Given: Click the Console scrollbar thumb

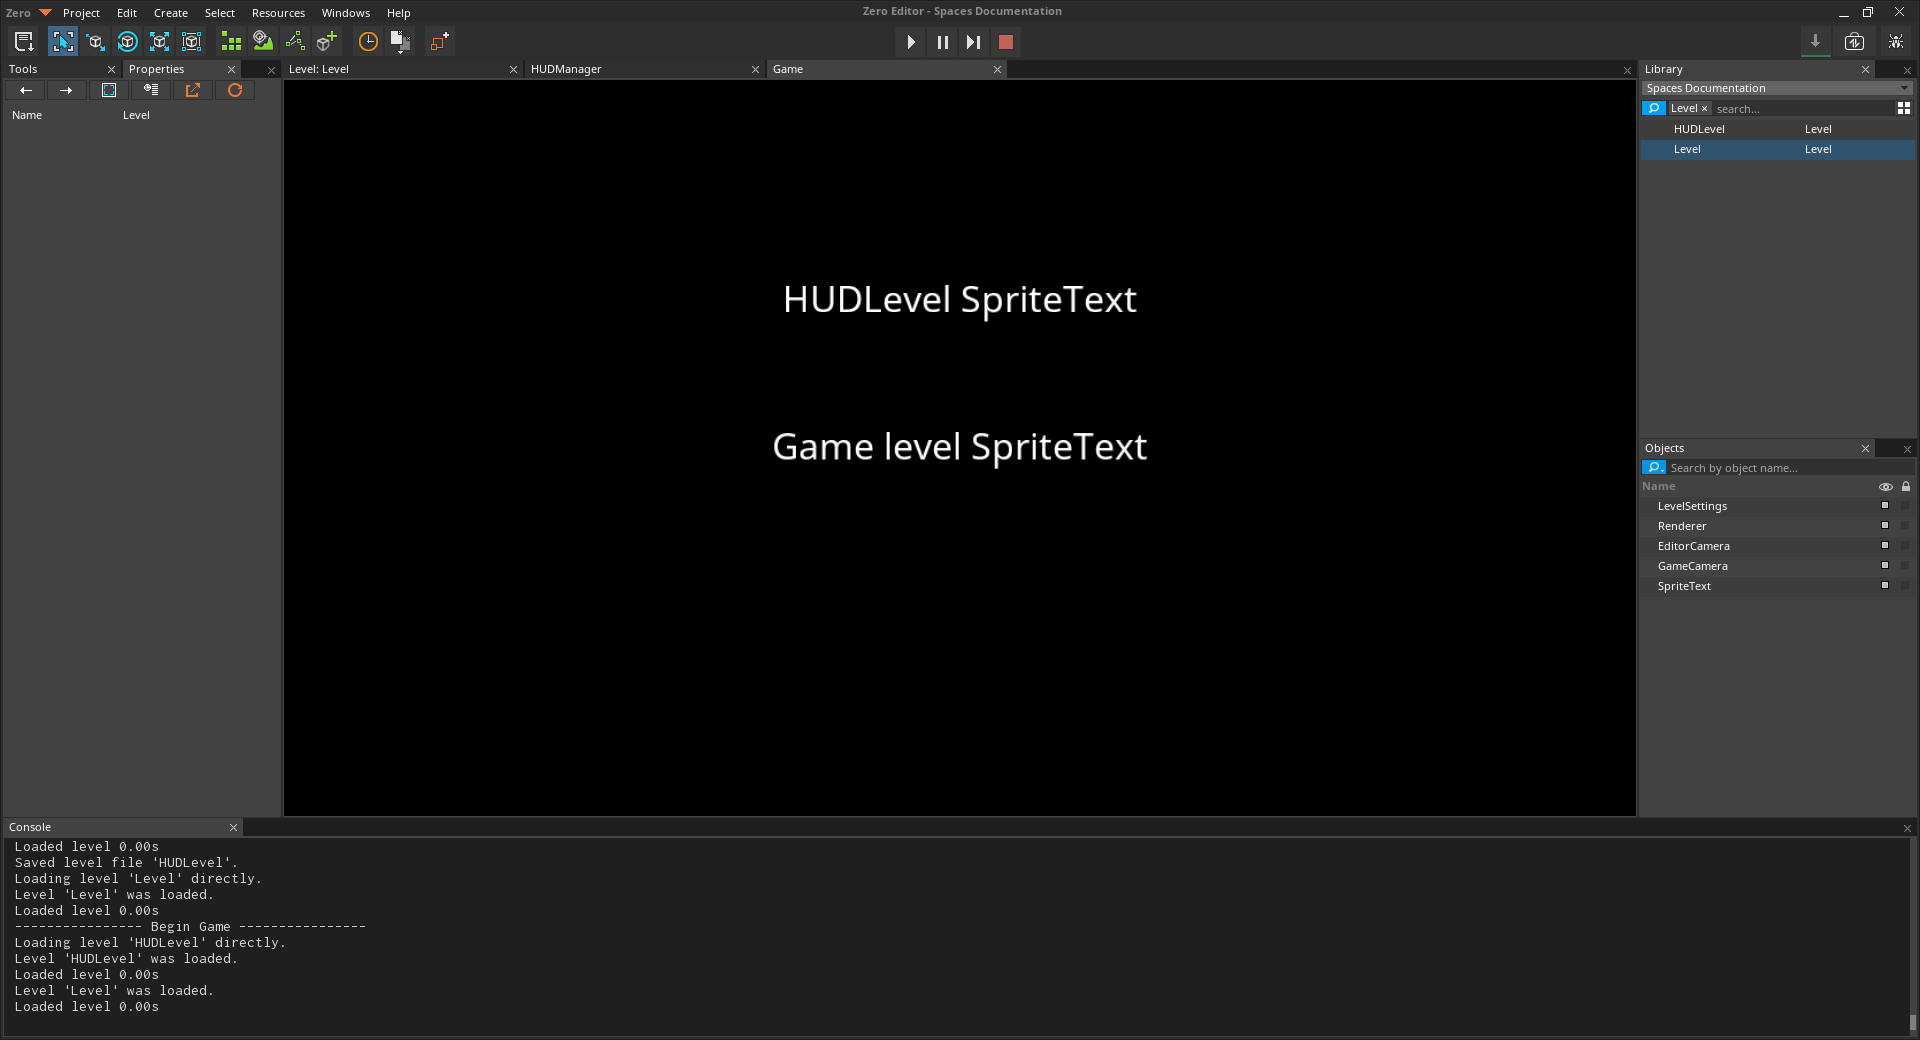Looking at the screenshot, I should click(1912, 1022).
